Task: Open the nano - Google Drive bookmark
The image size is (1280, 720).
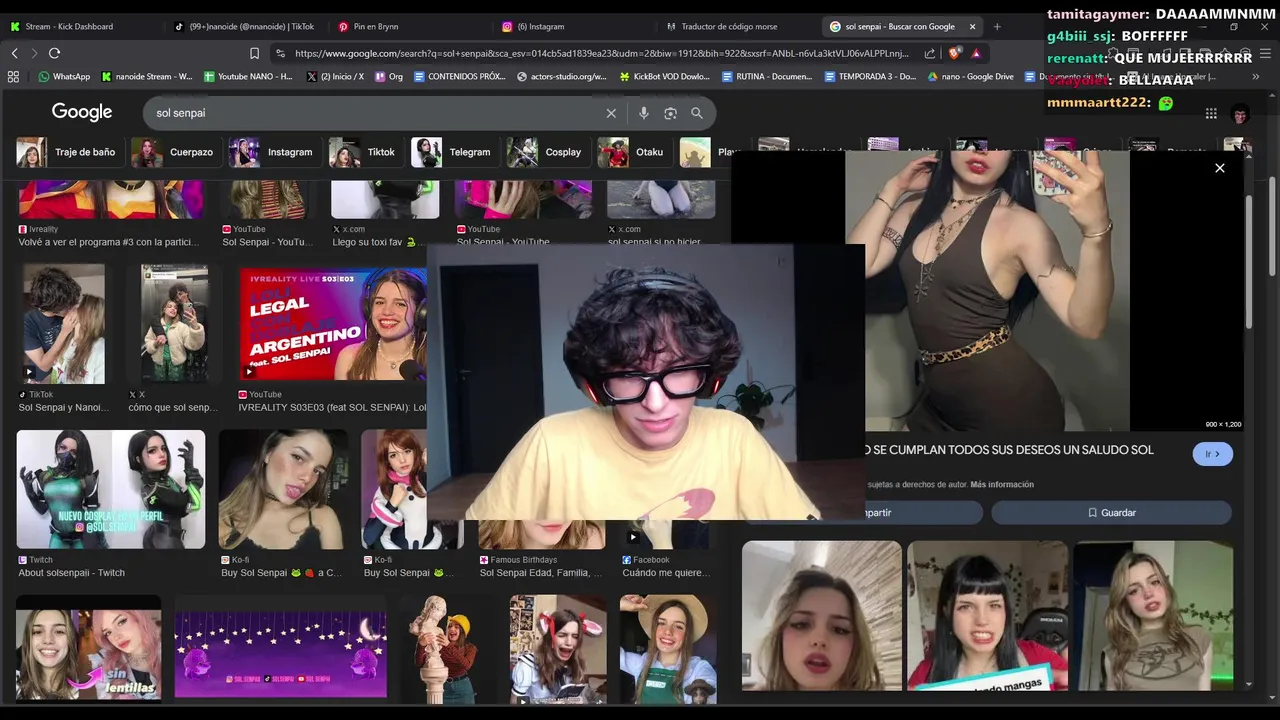Action: click(971, 76)
